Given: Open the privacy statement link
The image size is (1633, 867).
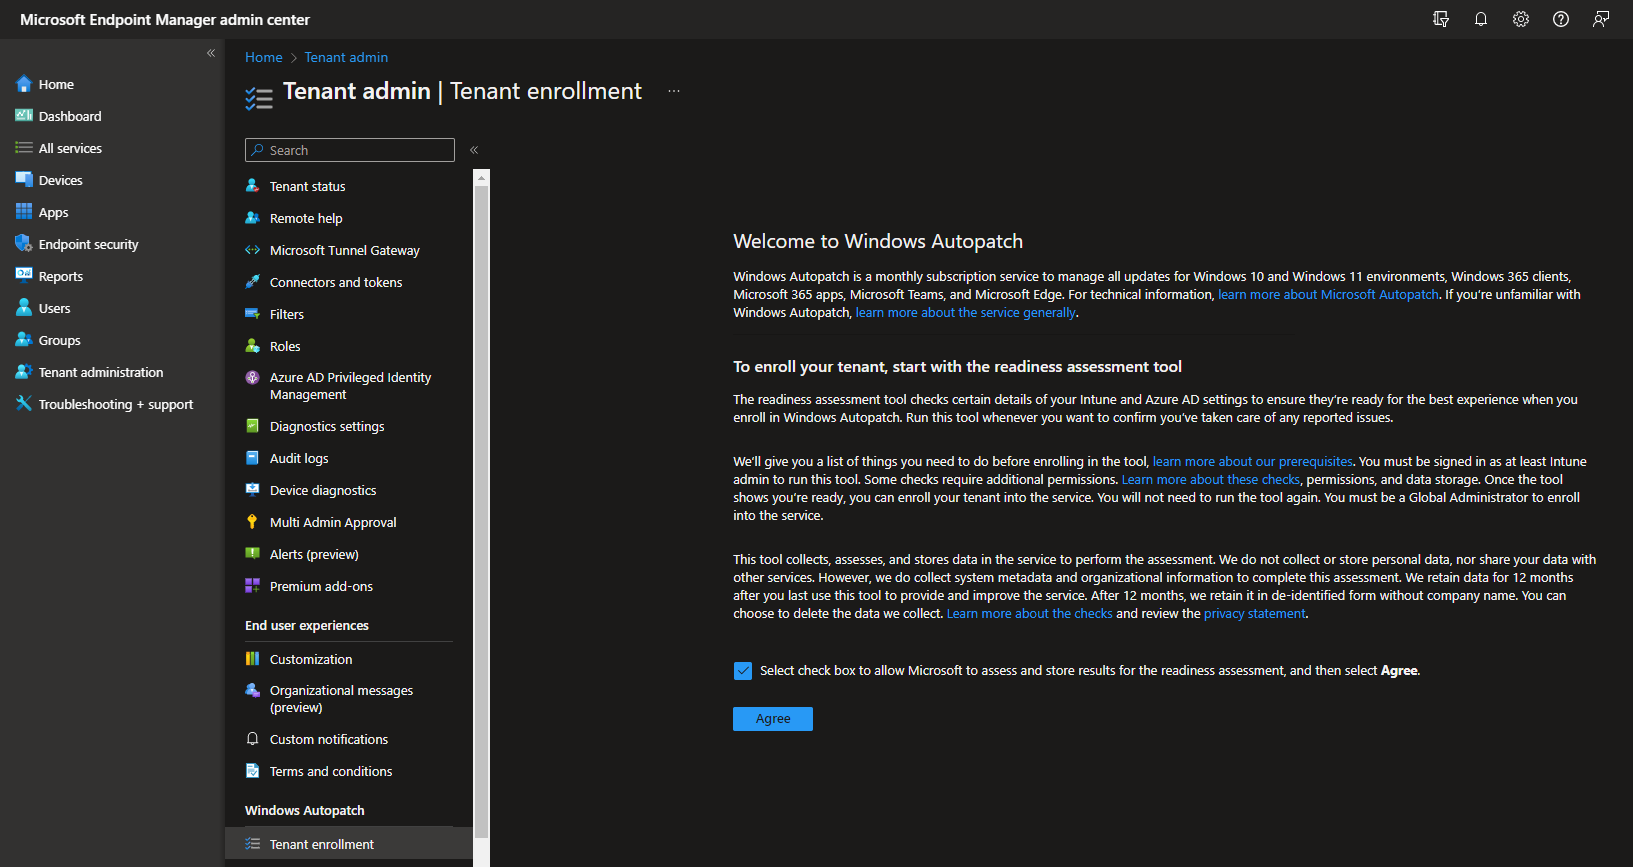Looking at the screenshot, I should point(1254,614).
